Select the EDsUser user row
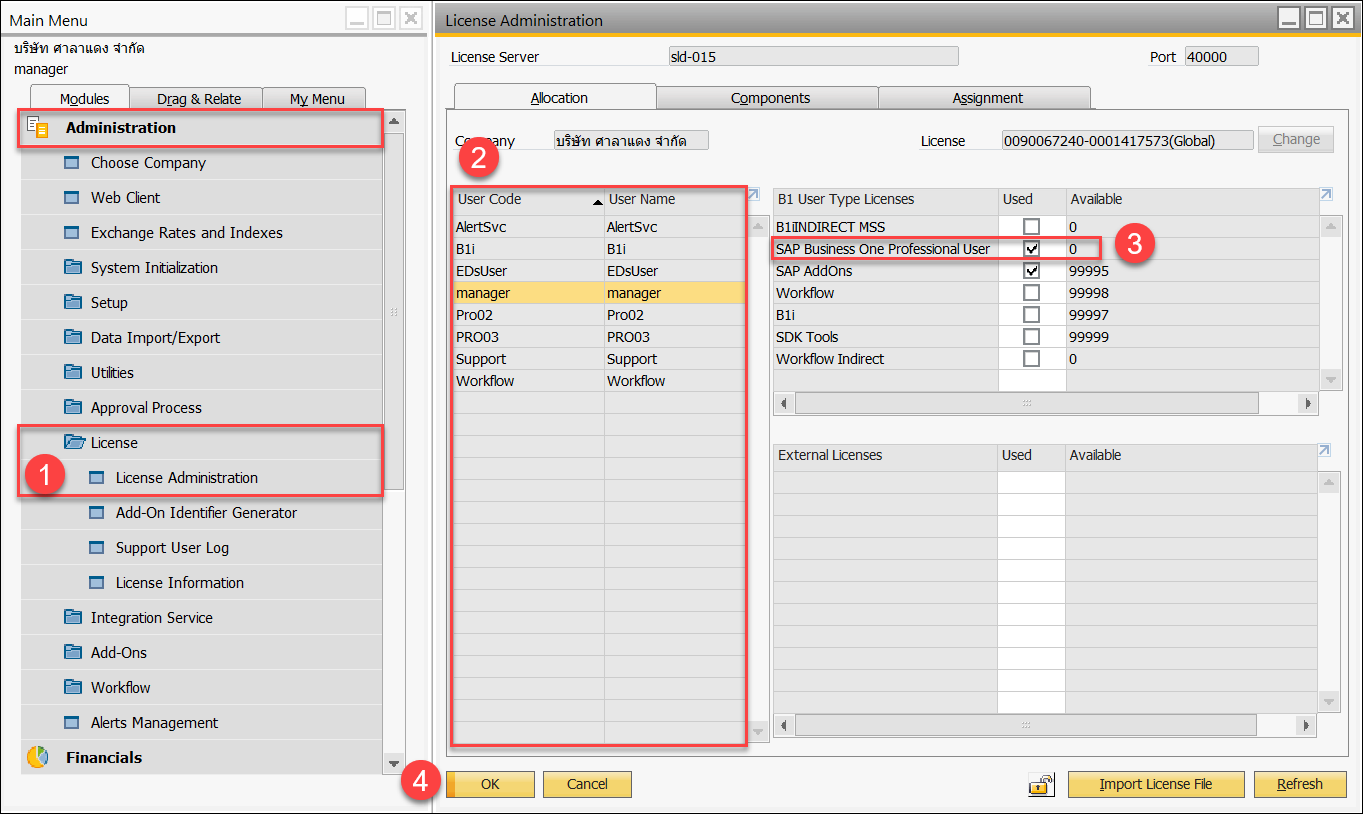 [599, 271]
